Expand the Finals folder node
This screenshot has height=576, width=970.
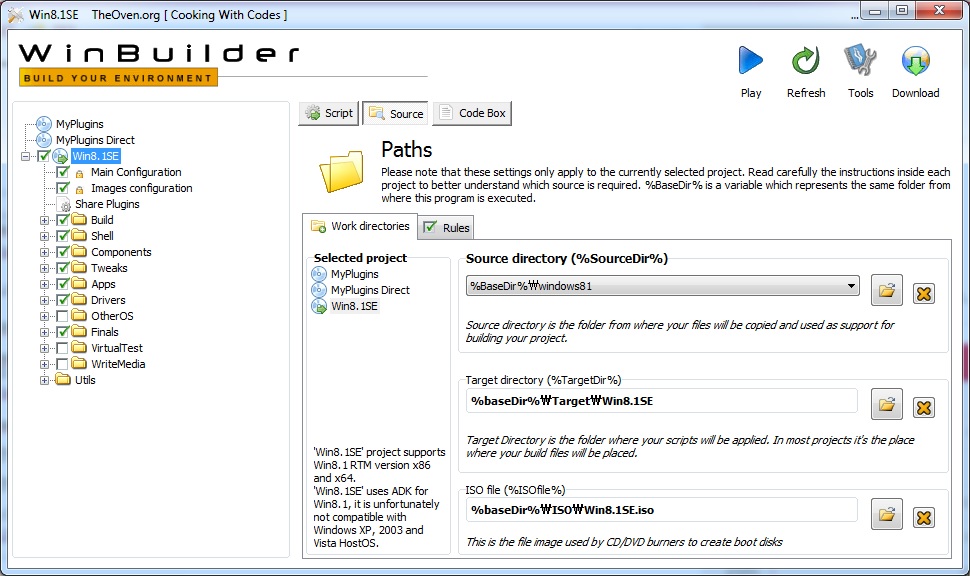point(44,332)
